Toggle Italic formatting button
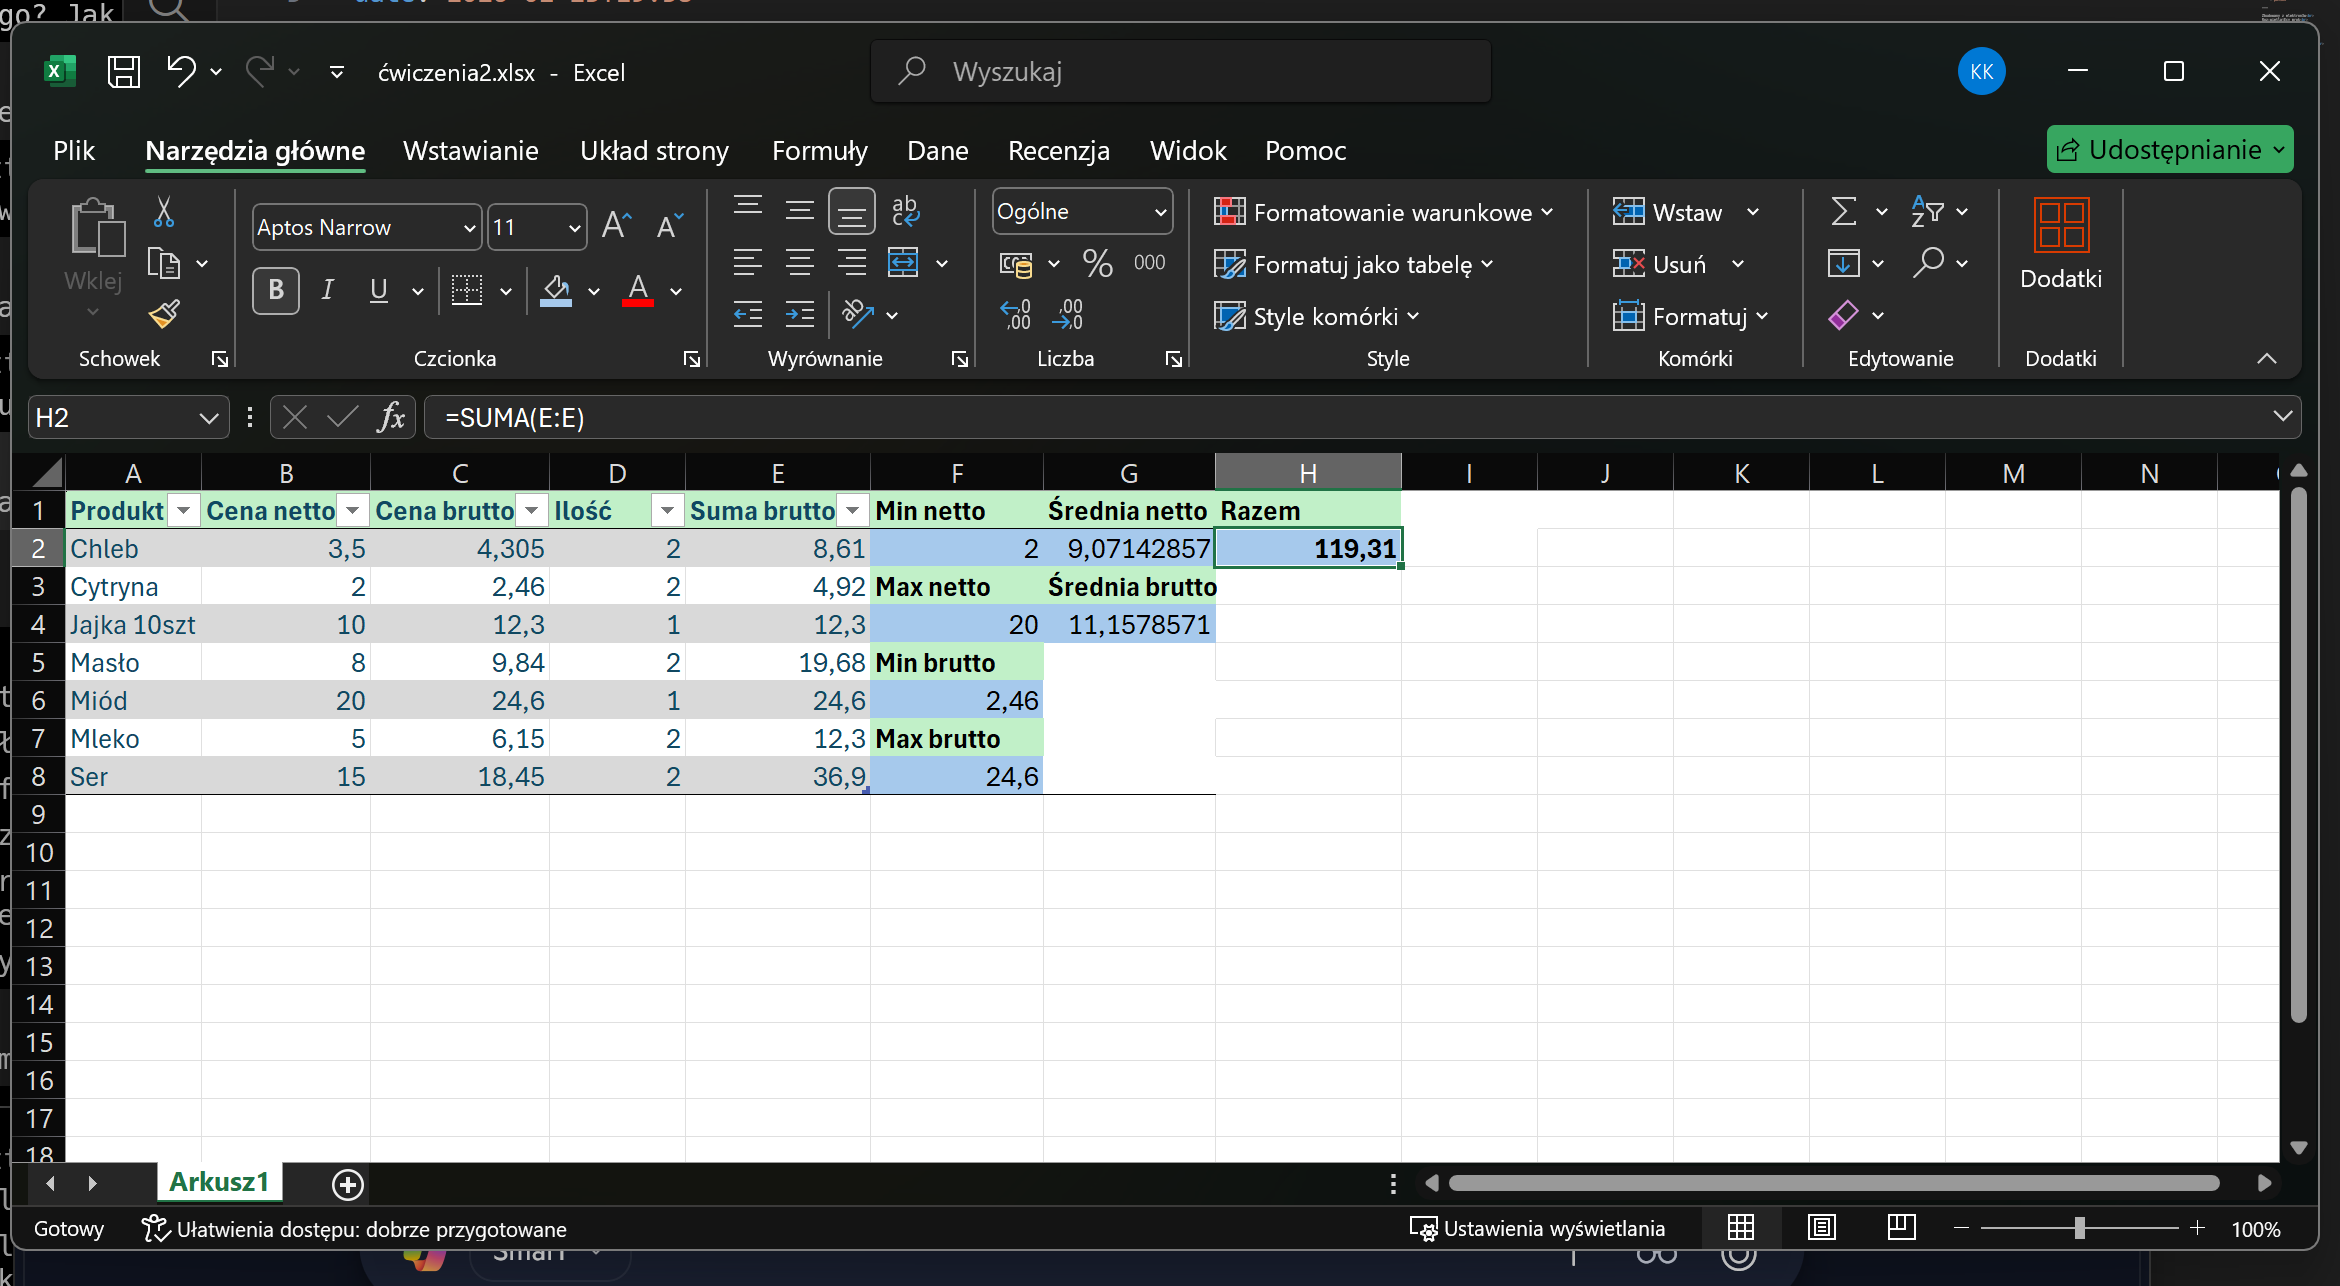This screenshot has height=1286, width=2340. (x=327, y=290)
